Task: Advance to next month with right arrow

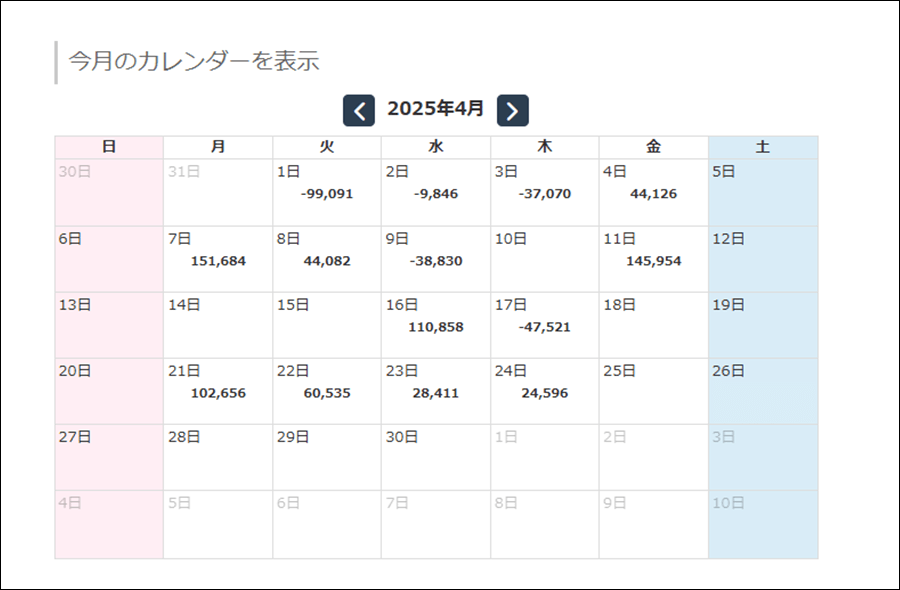Action: pyautogui.click(x=513, y=110)
